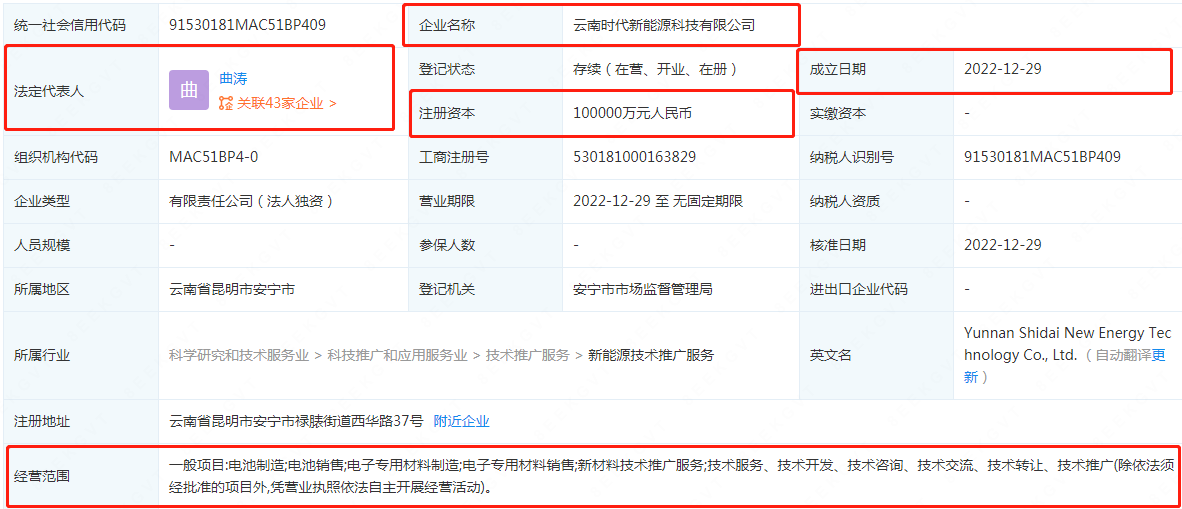Click the 工商注册号 label cell
Image resolution: width=1182 pixels, height=509 pixels.
tap(485, 157)
